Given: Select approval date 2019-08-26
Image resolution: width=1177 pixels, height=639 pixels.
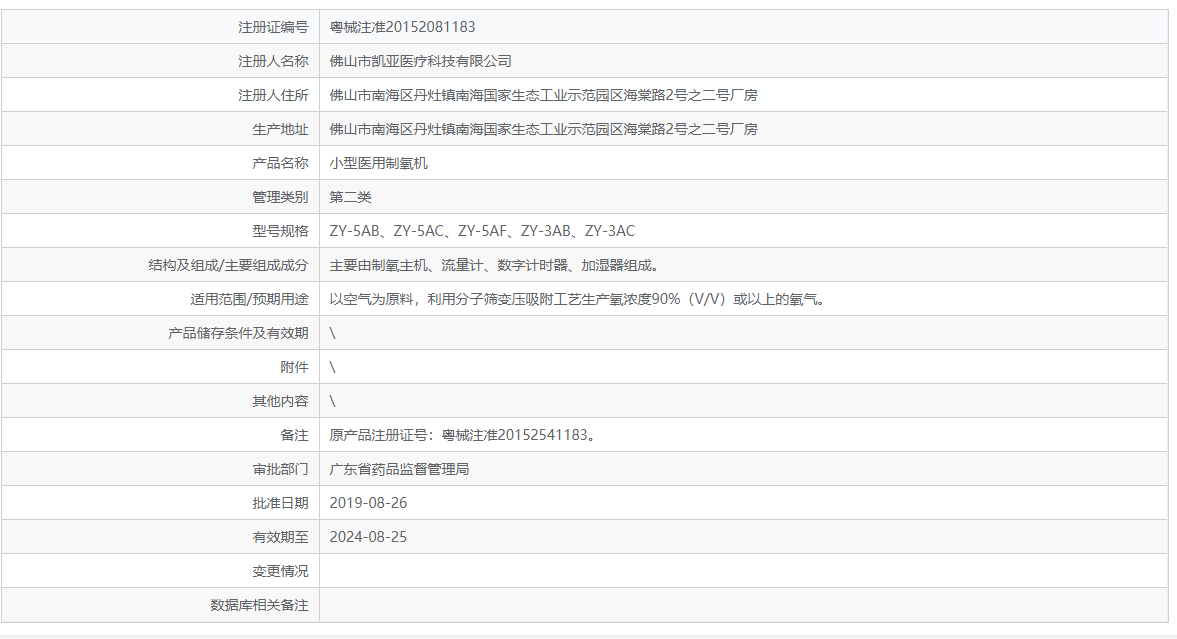Looking at the screenshot, I should pyautogui.click(x=368, y=503).
